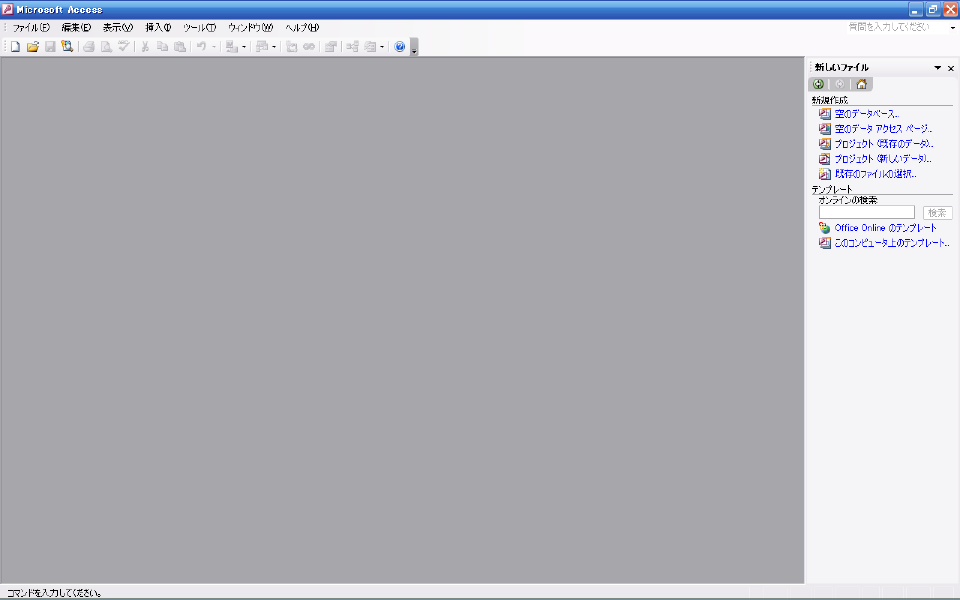Click the Paste clipboard icon

point(180,47)
